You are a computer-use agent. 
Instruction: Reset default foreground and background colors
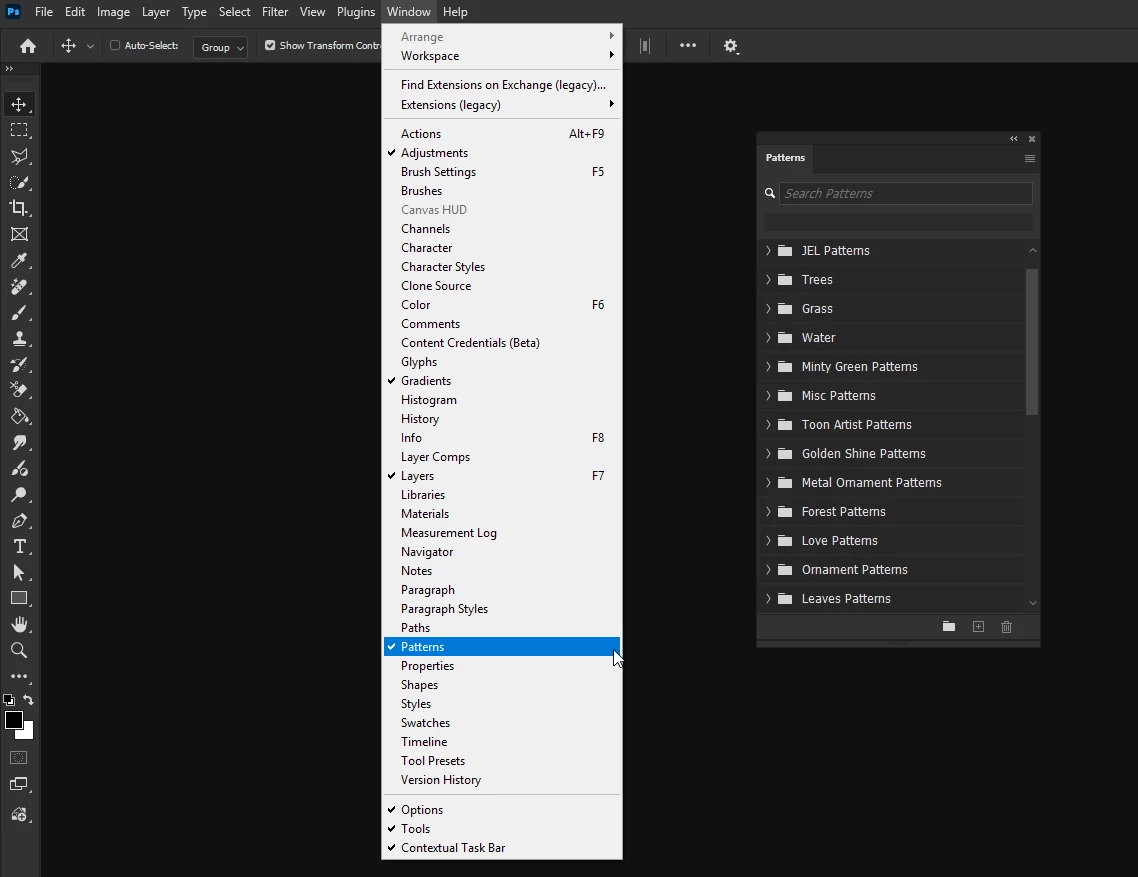coord(9,701)
